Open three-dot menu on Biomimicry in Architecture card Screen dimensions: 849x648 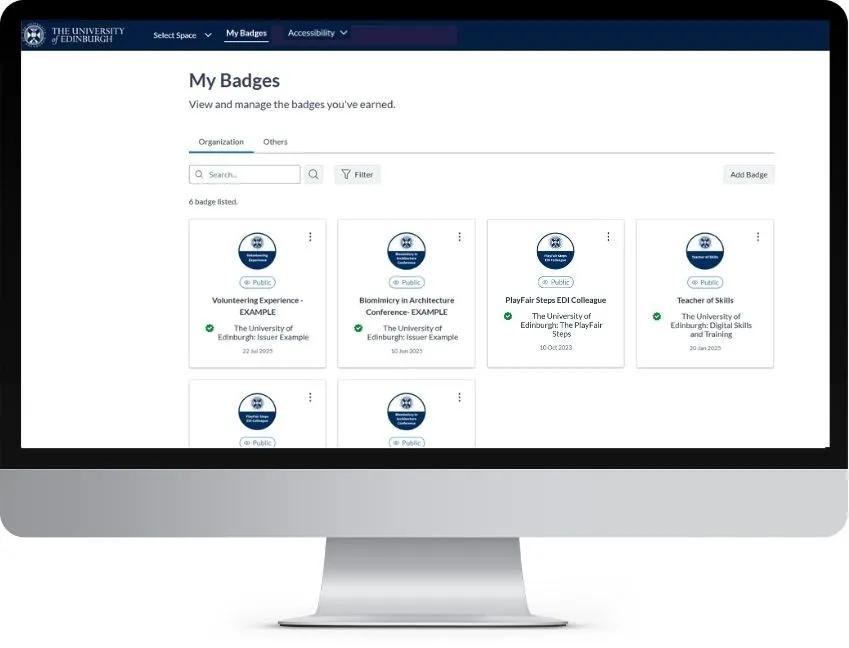459,237
